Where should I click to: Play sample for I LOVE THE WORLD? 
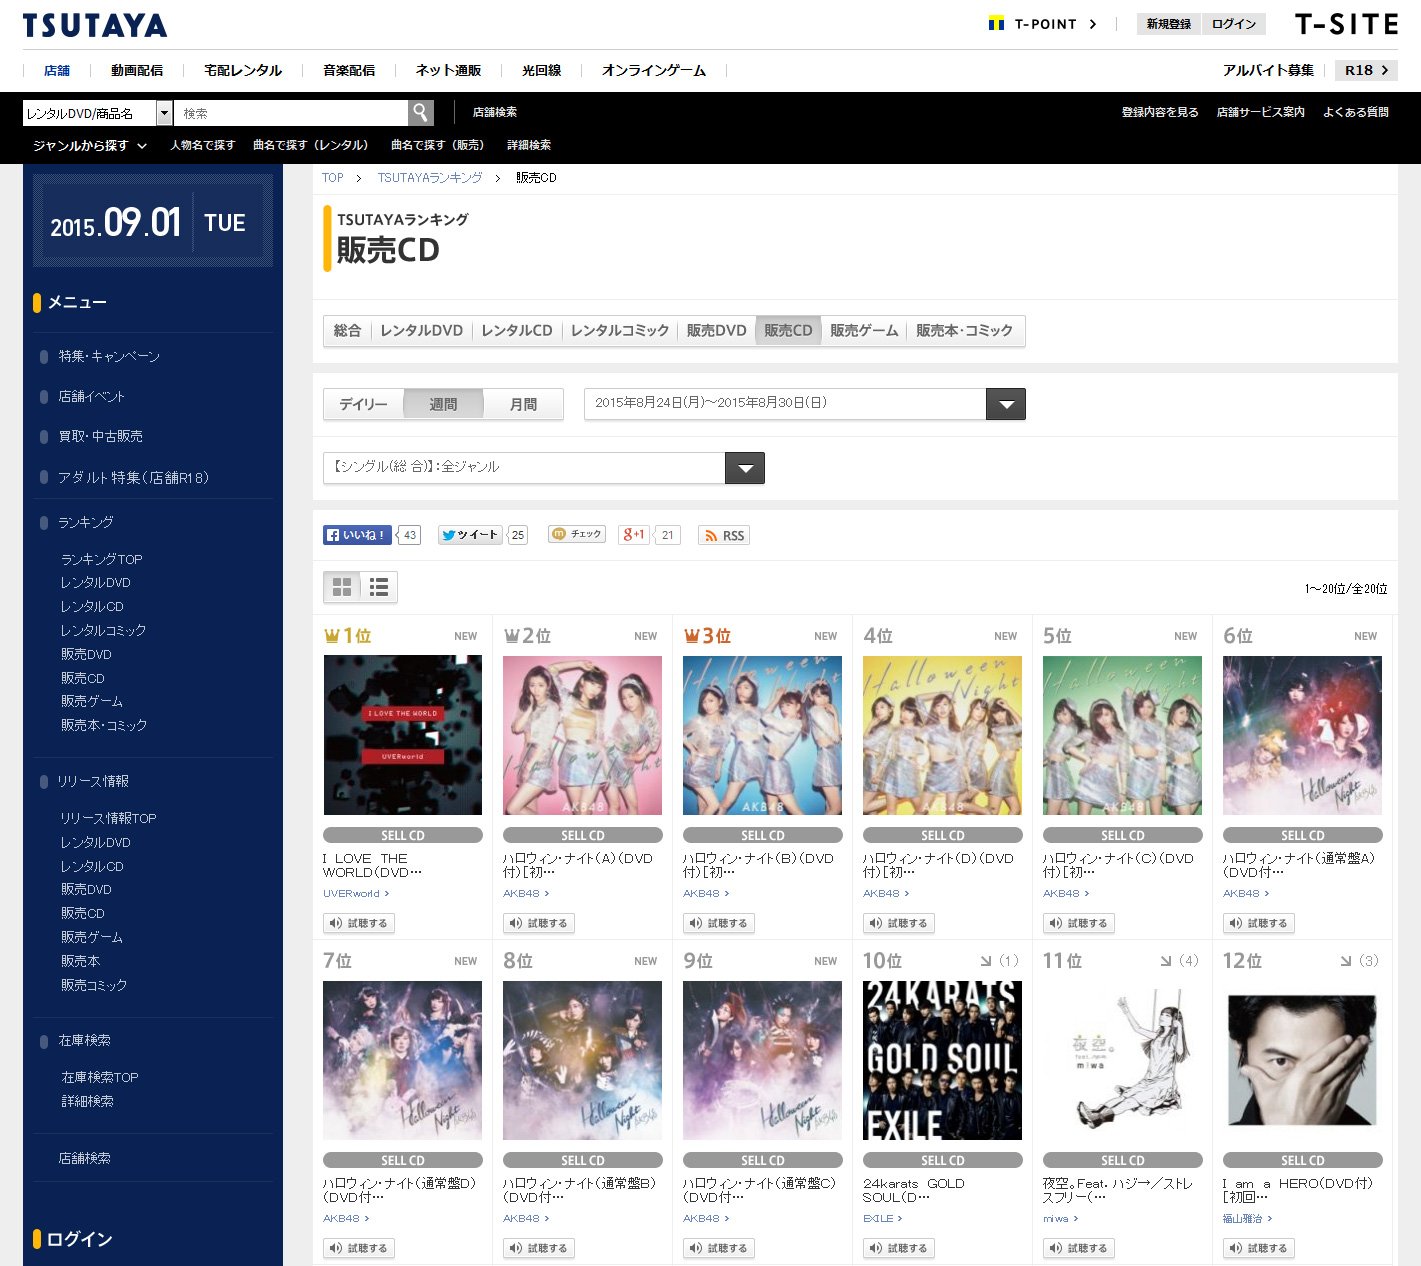tap(359, 923)
